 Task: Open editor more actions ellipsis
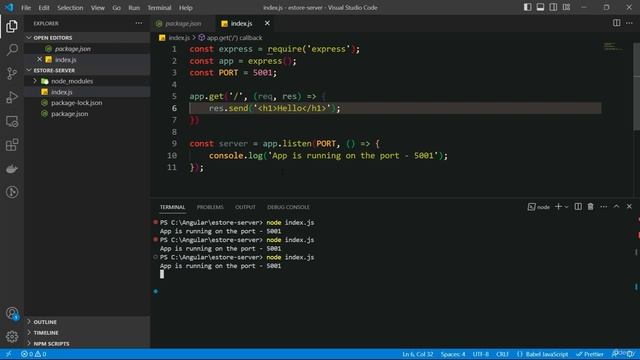tap(629, 23)
